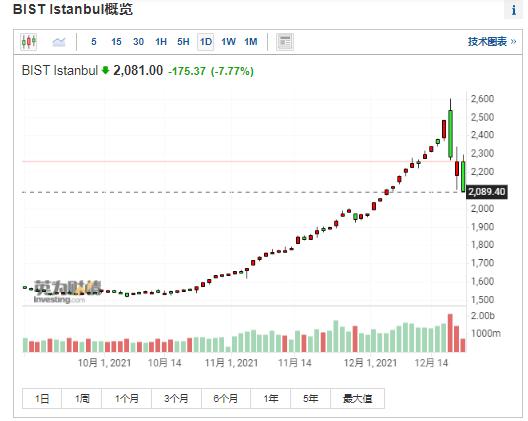The image size is (528, 421).
Task: Click the BIST Istanbul概览 heading
Action: point(73,9)
